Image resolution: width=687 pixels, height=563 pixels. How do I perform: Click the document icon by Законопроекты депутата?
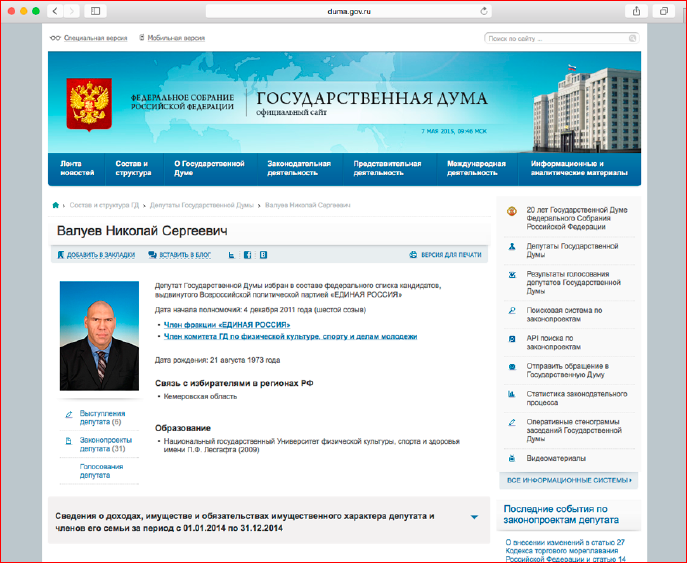[69, 441]
